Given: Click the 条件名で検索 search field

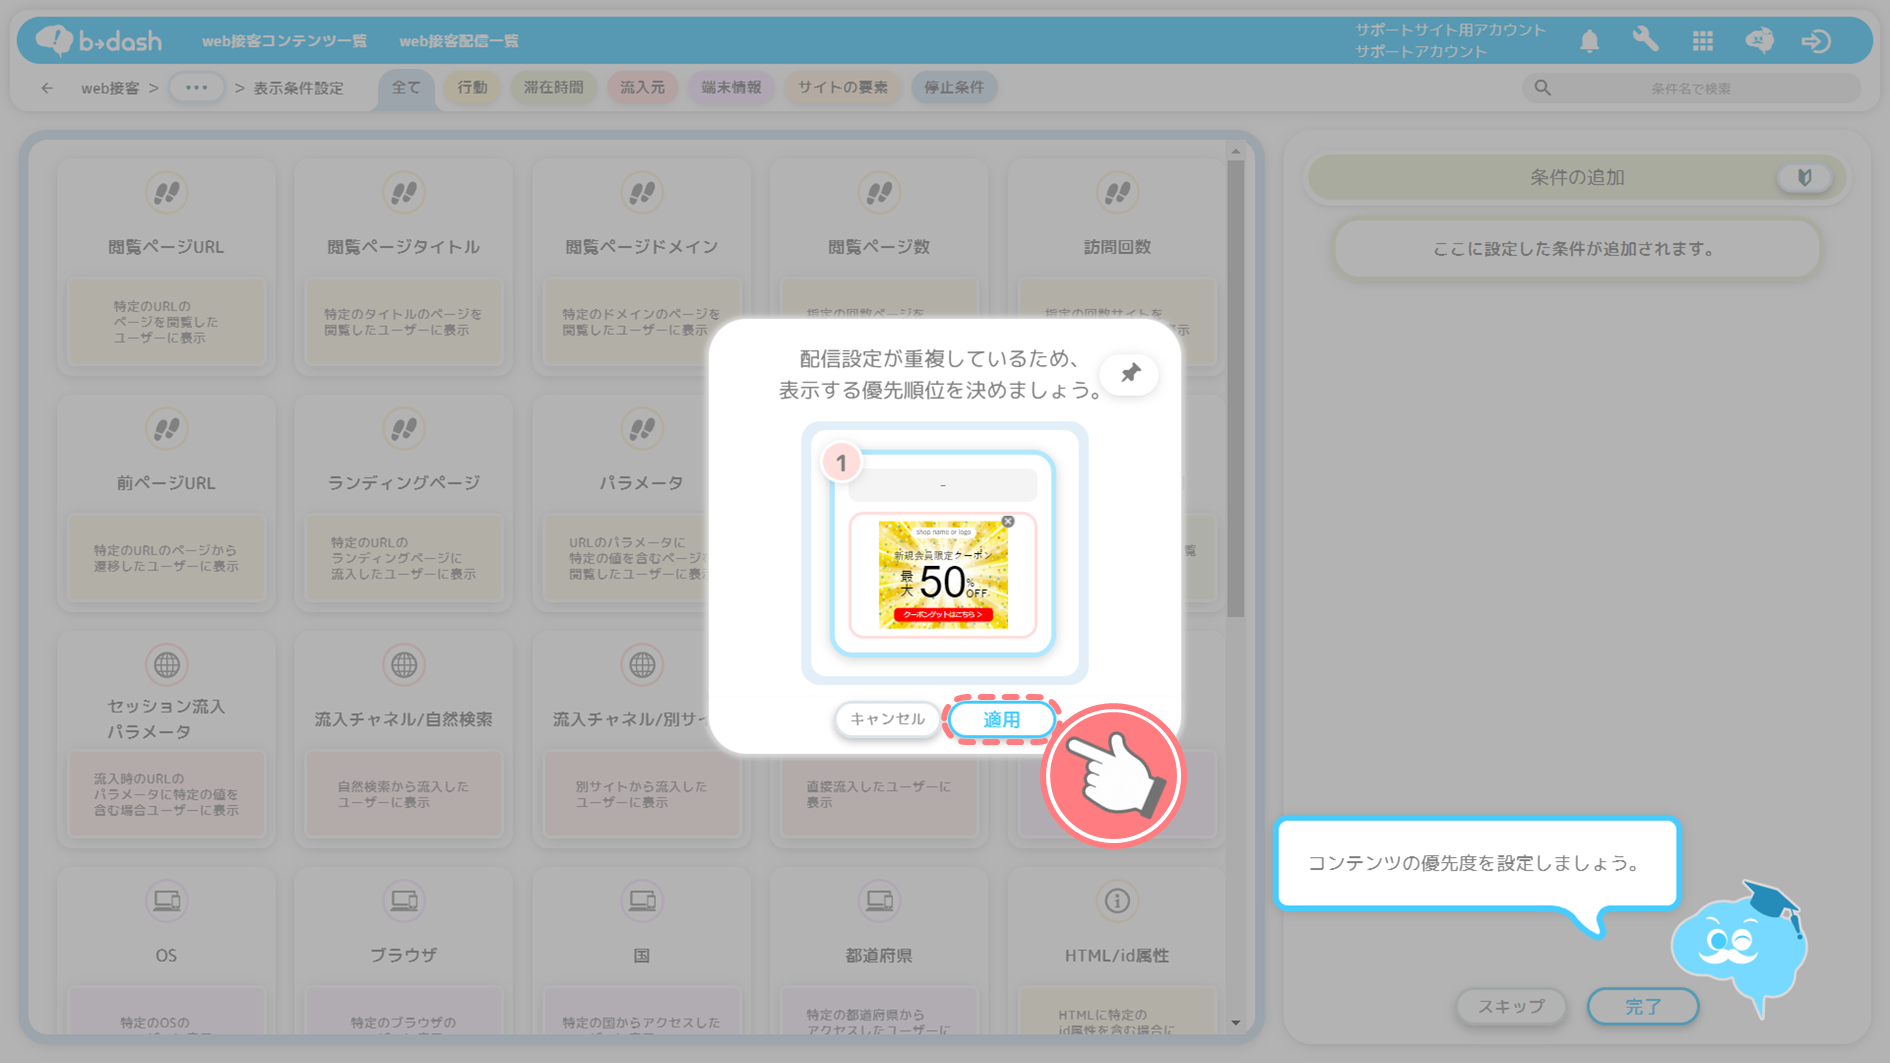Looking at the screenshot, I should (1690, 89).
